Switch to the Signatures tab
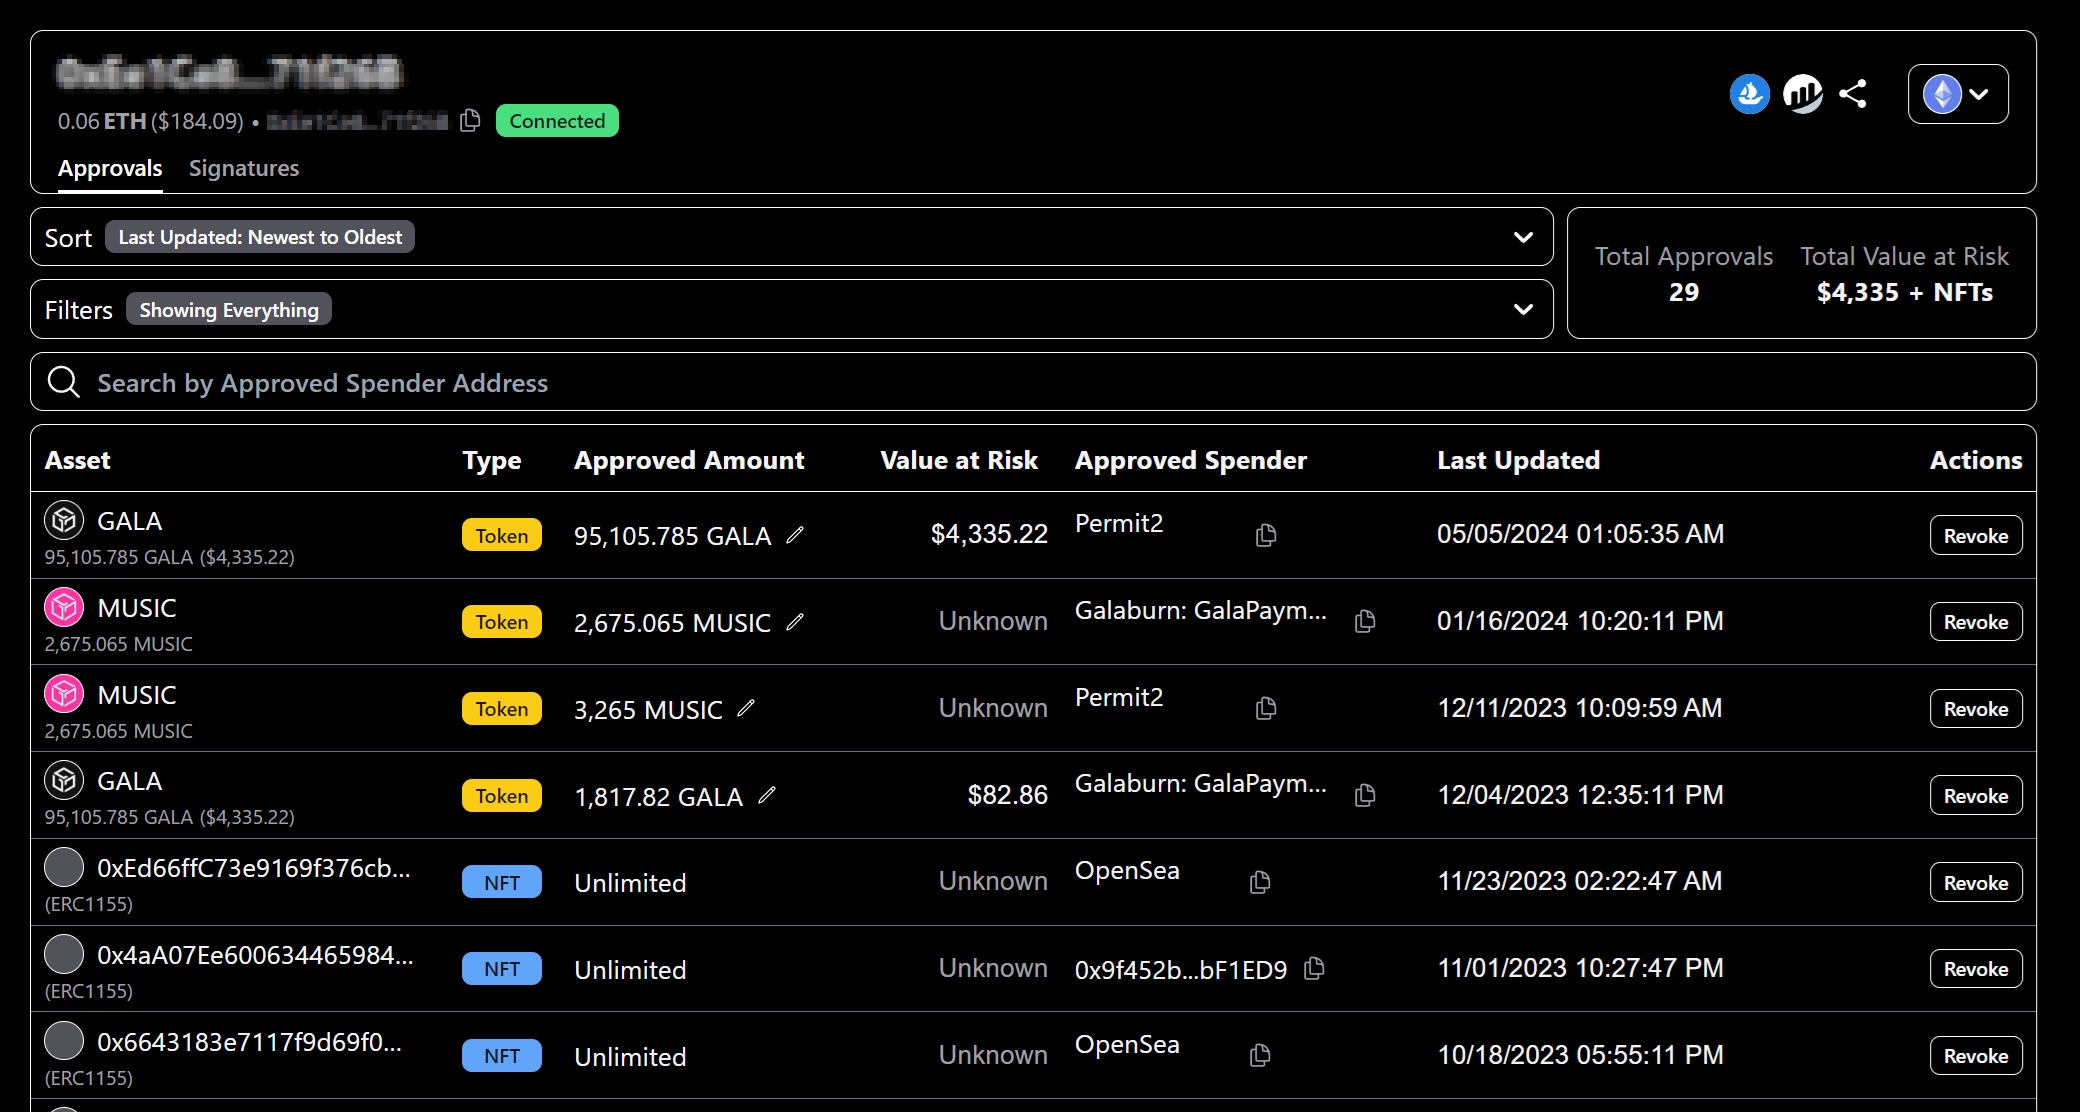This screenshot has height=1112, width=2080. [244, 168]
